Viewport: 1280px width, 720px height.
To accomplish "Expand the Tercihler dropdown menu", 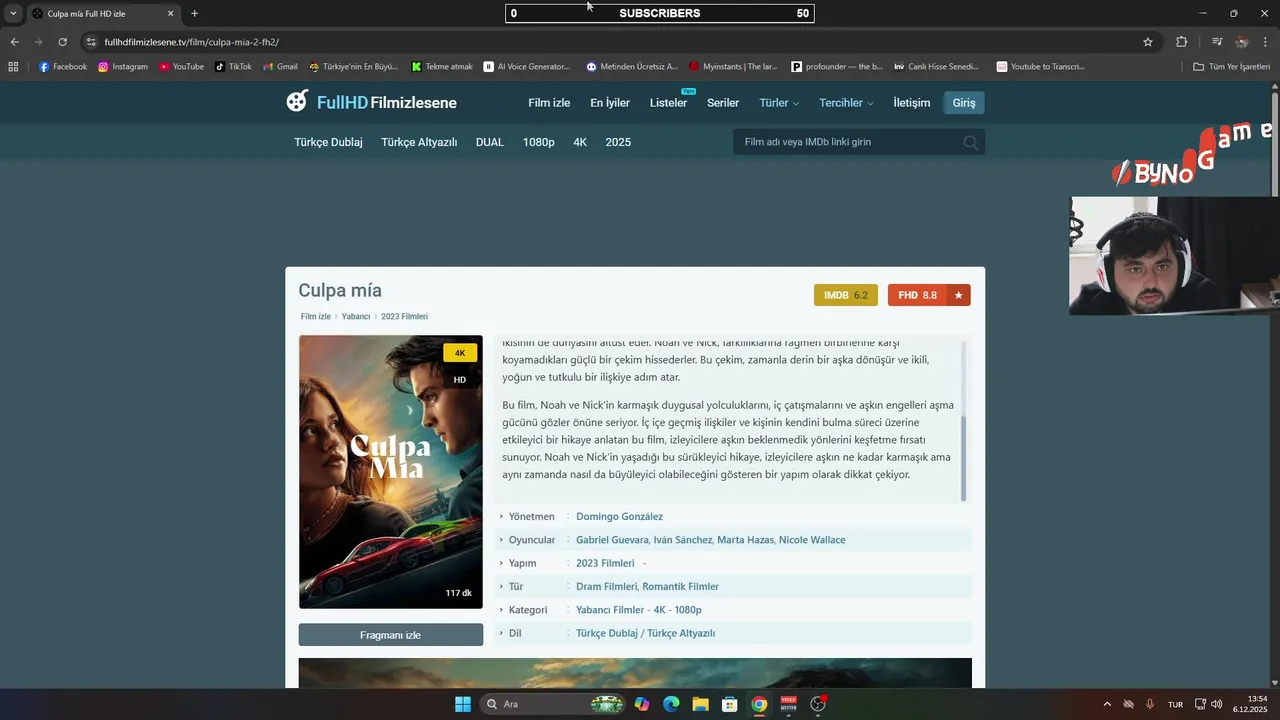I will tap(846, 103).
